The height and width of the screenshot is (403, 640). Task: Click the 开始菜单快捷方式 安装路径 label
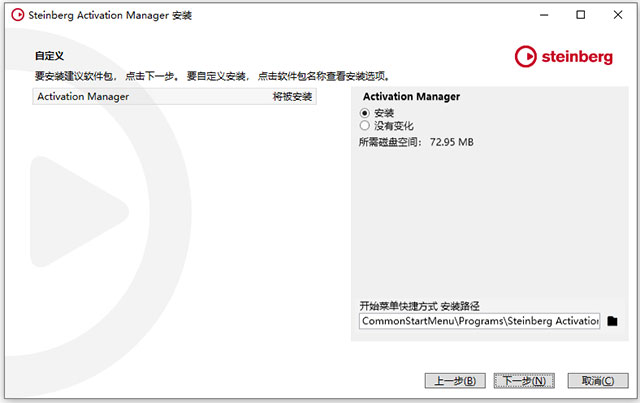pyautogui.click(x=427, y=305)
